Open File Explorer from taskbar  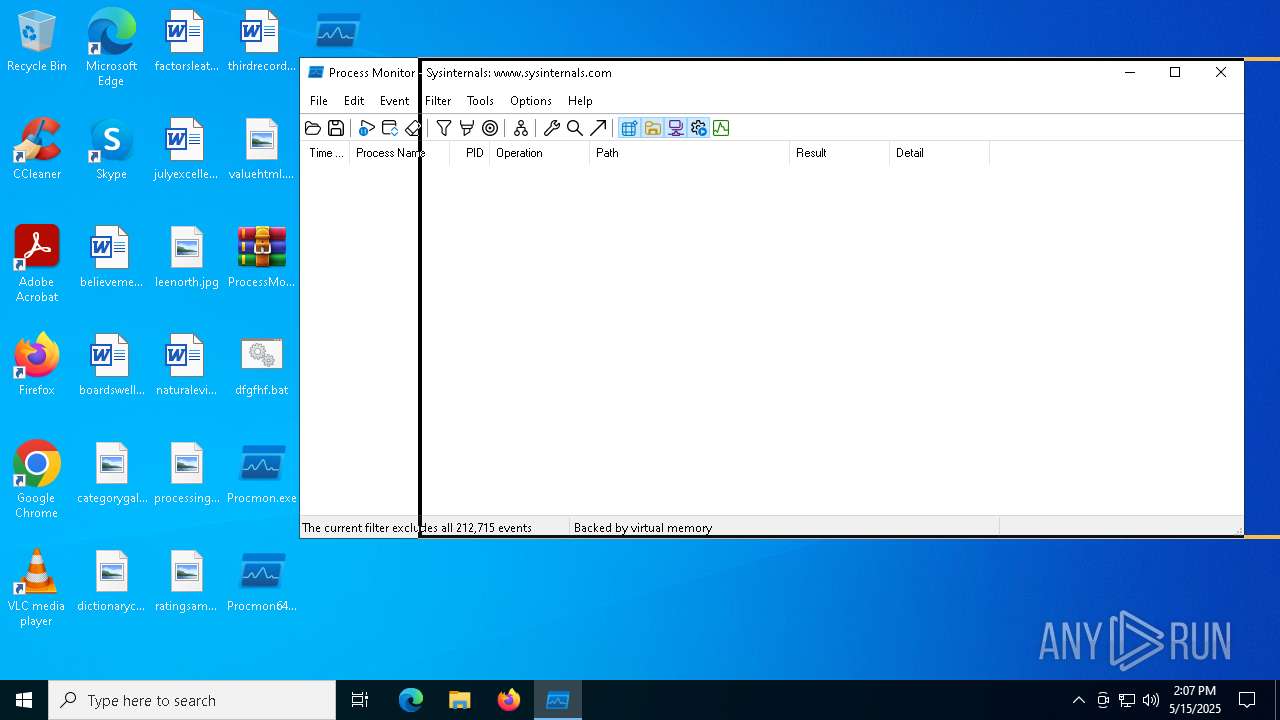459,700
